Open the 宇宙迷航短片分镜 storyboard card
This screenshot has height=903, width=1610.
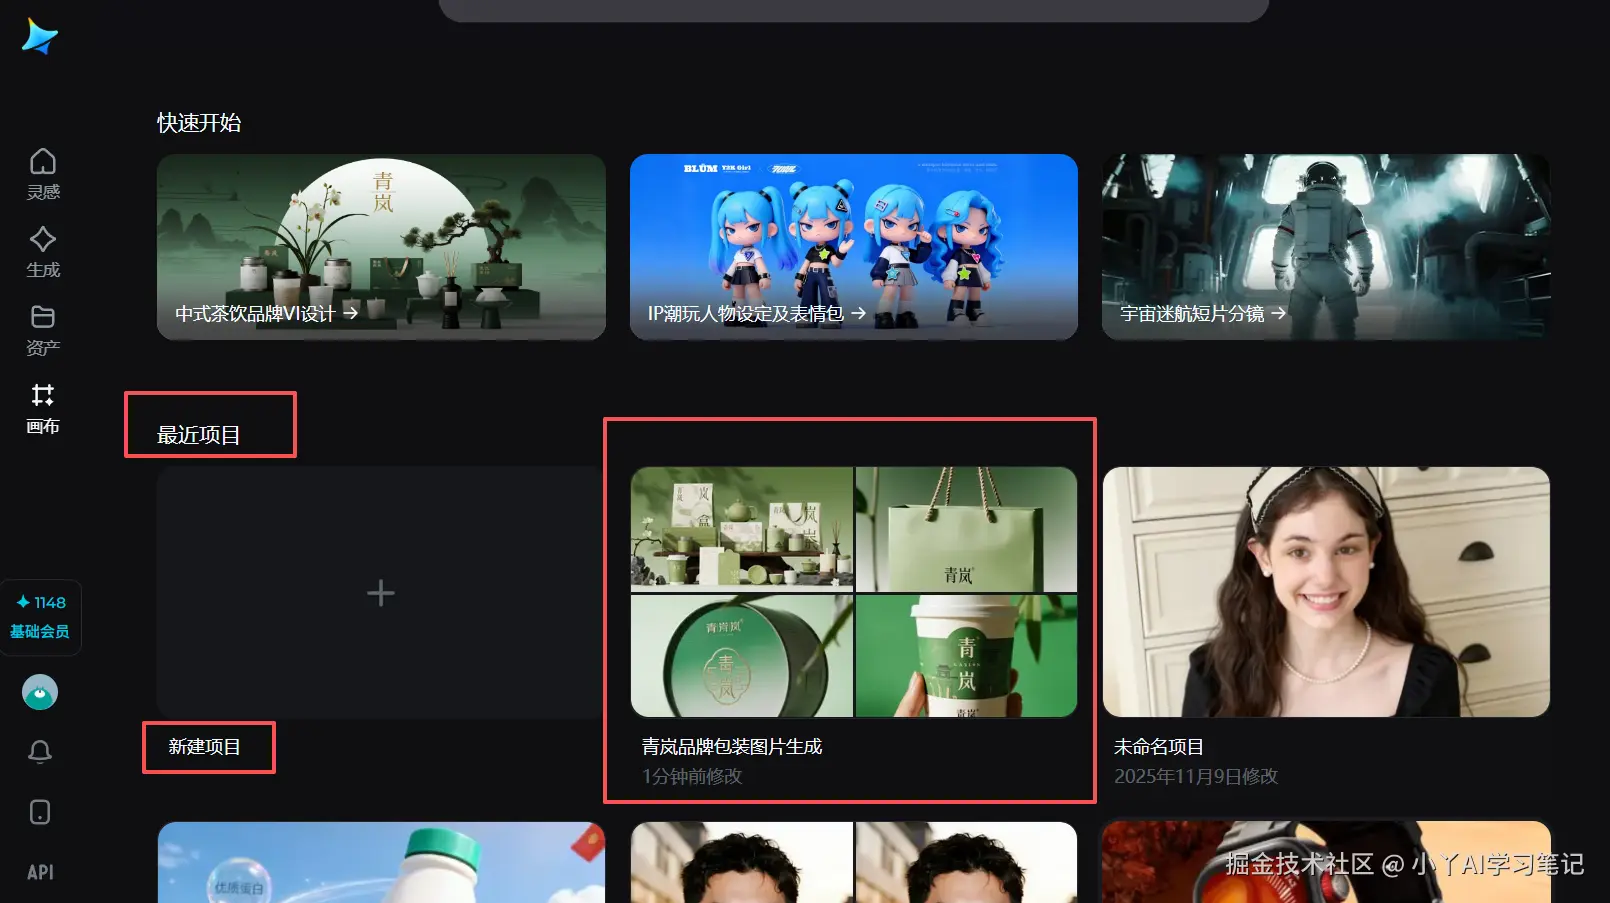pyautogui.click(x=1325, y=247)
